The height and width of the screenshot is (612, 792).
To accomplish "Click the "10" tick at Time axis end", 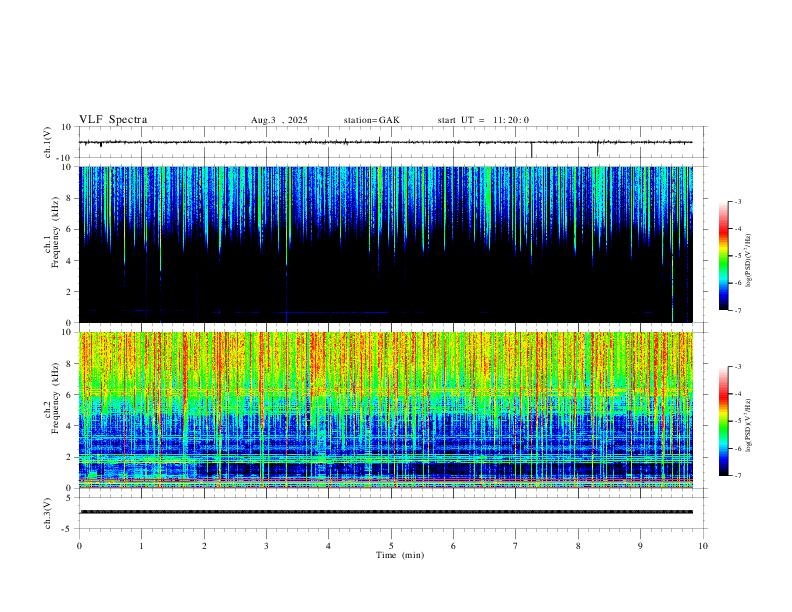I will pos(703,546).
